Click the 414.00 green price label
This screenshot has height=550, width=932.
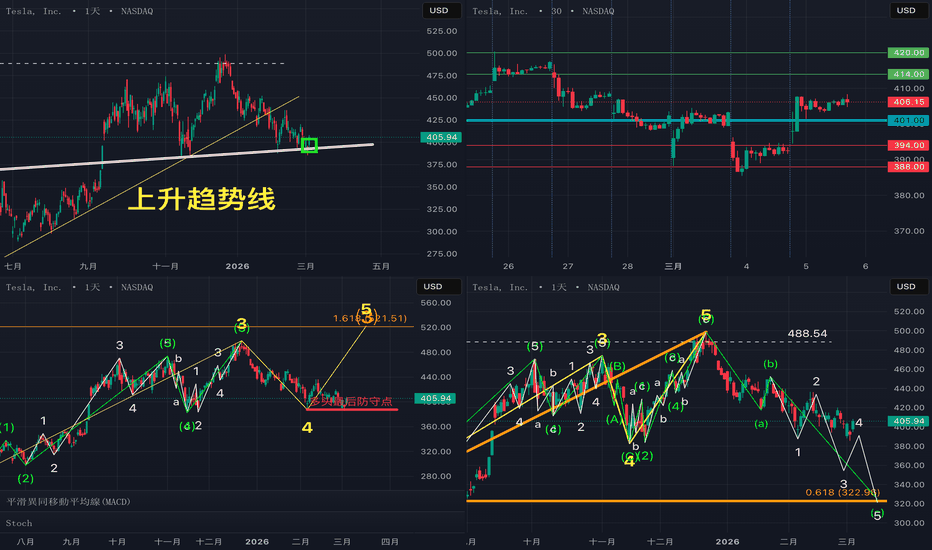(x=908, y=74)
